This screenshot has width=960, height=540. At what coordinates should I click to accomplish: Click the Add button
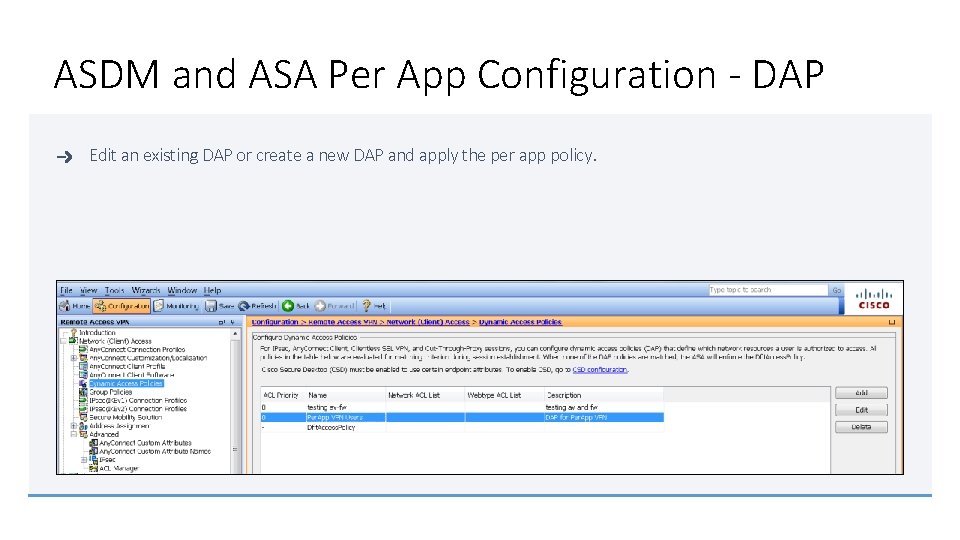click(x=861, y=393)
